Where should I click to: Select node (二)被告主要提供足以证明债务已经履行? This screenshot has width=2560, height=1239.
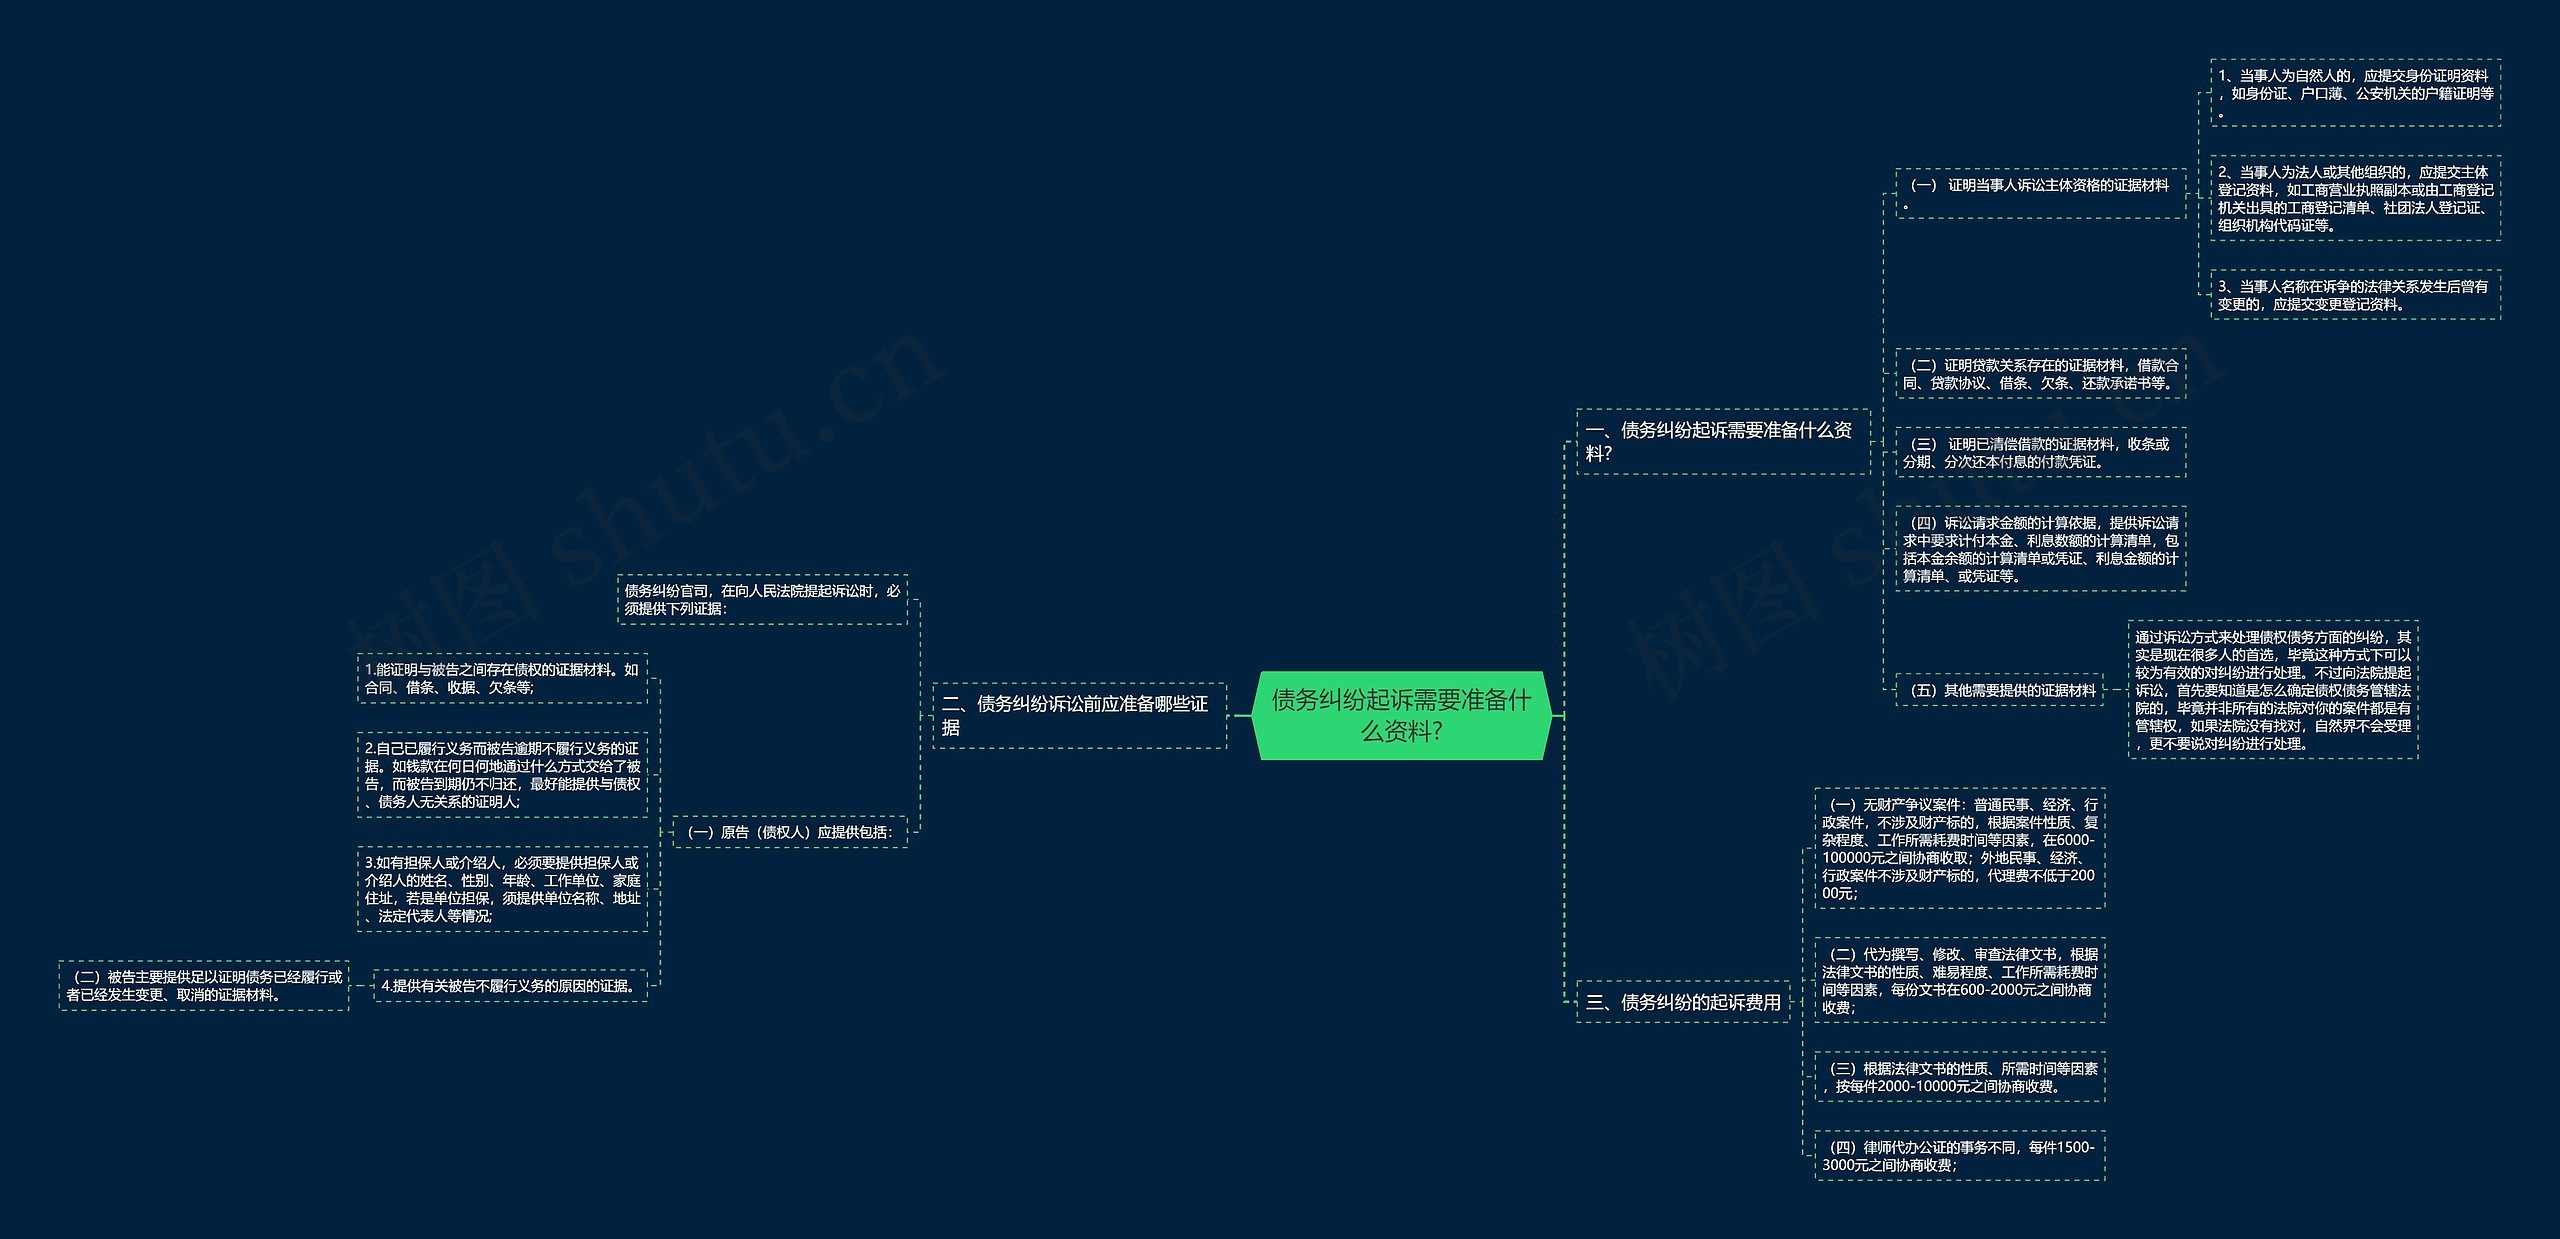click(x=204, y=985)
